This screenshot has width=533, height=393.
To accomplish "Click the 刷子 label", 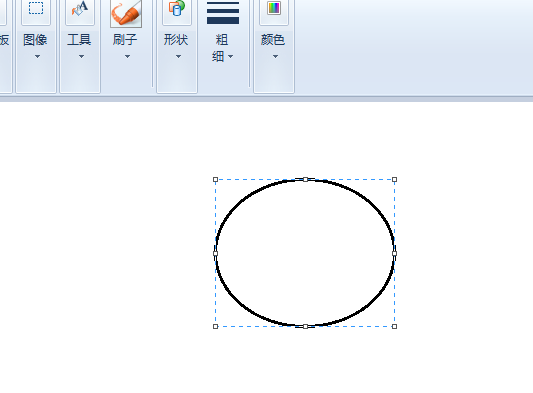I will point(125,40).
